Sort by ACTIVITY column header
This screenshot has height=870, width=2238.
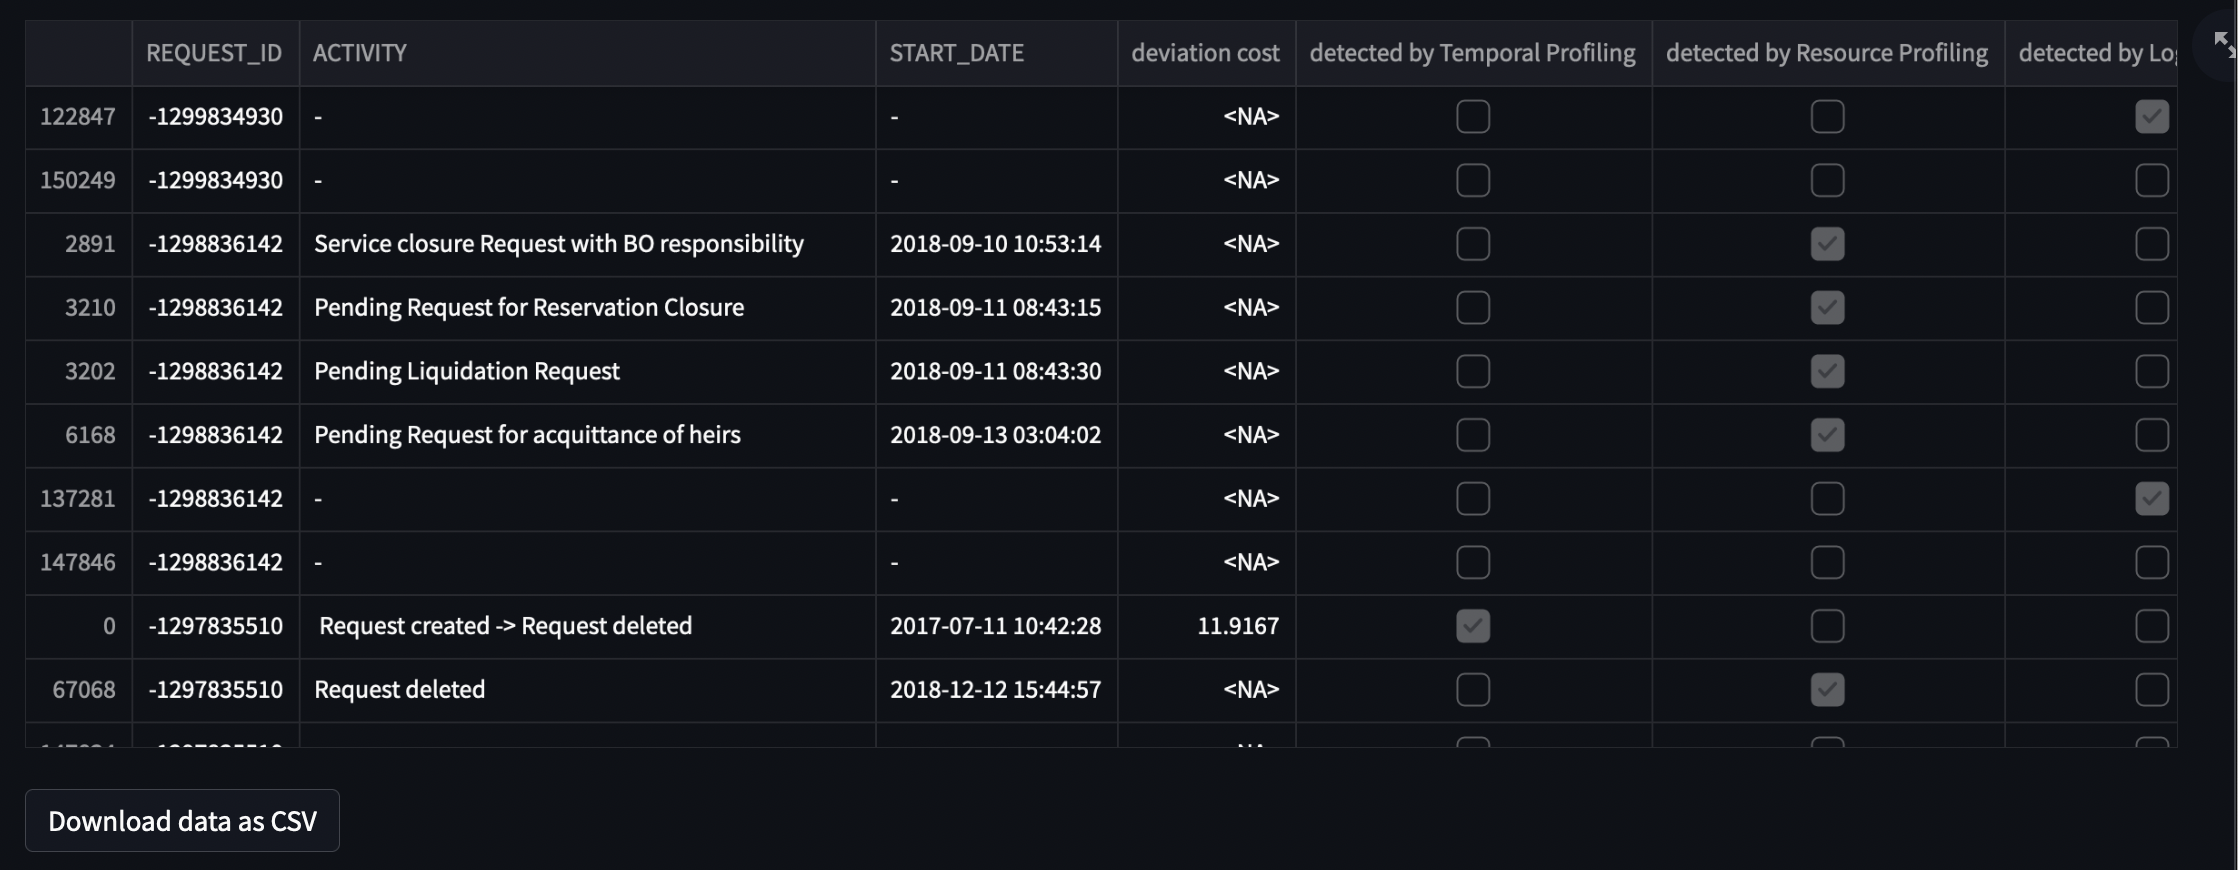pos(587,53)
